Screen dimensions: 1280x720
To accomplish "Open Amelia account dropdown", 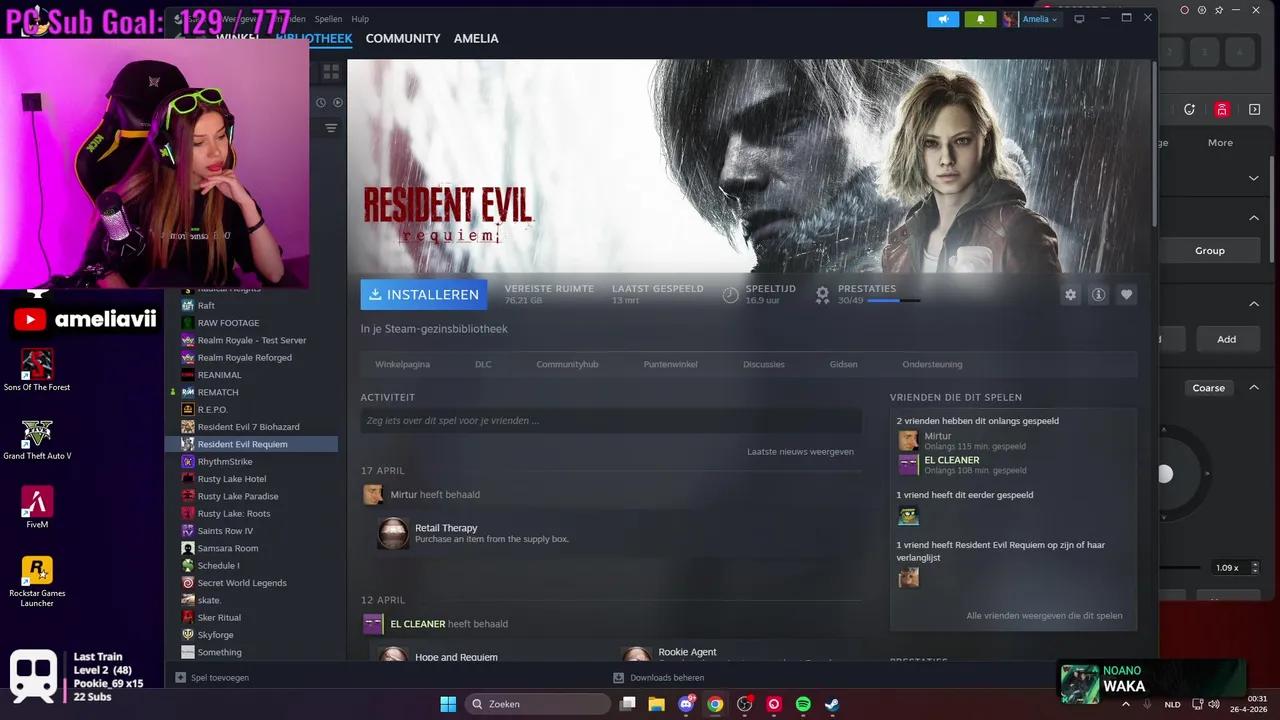I will [x=1031, y=19].
